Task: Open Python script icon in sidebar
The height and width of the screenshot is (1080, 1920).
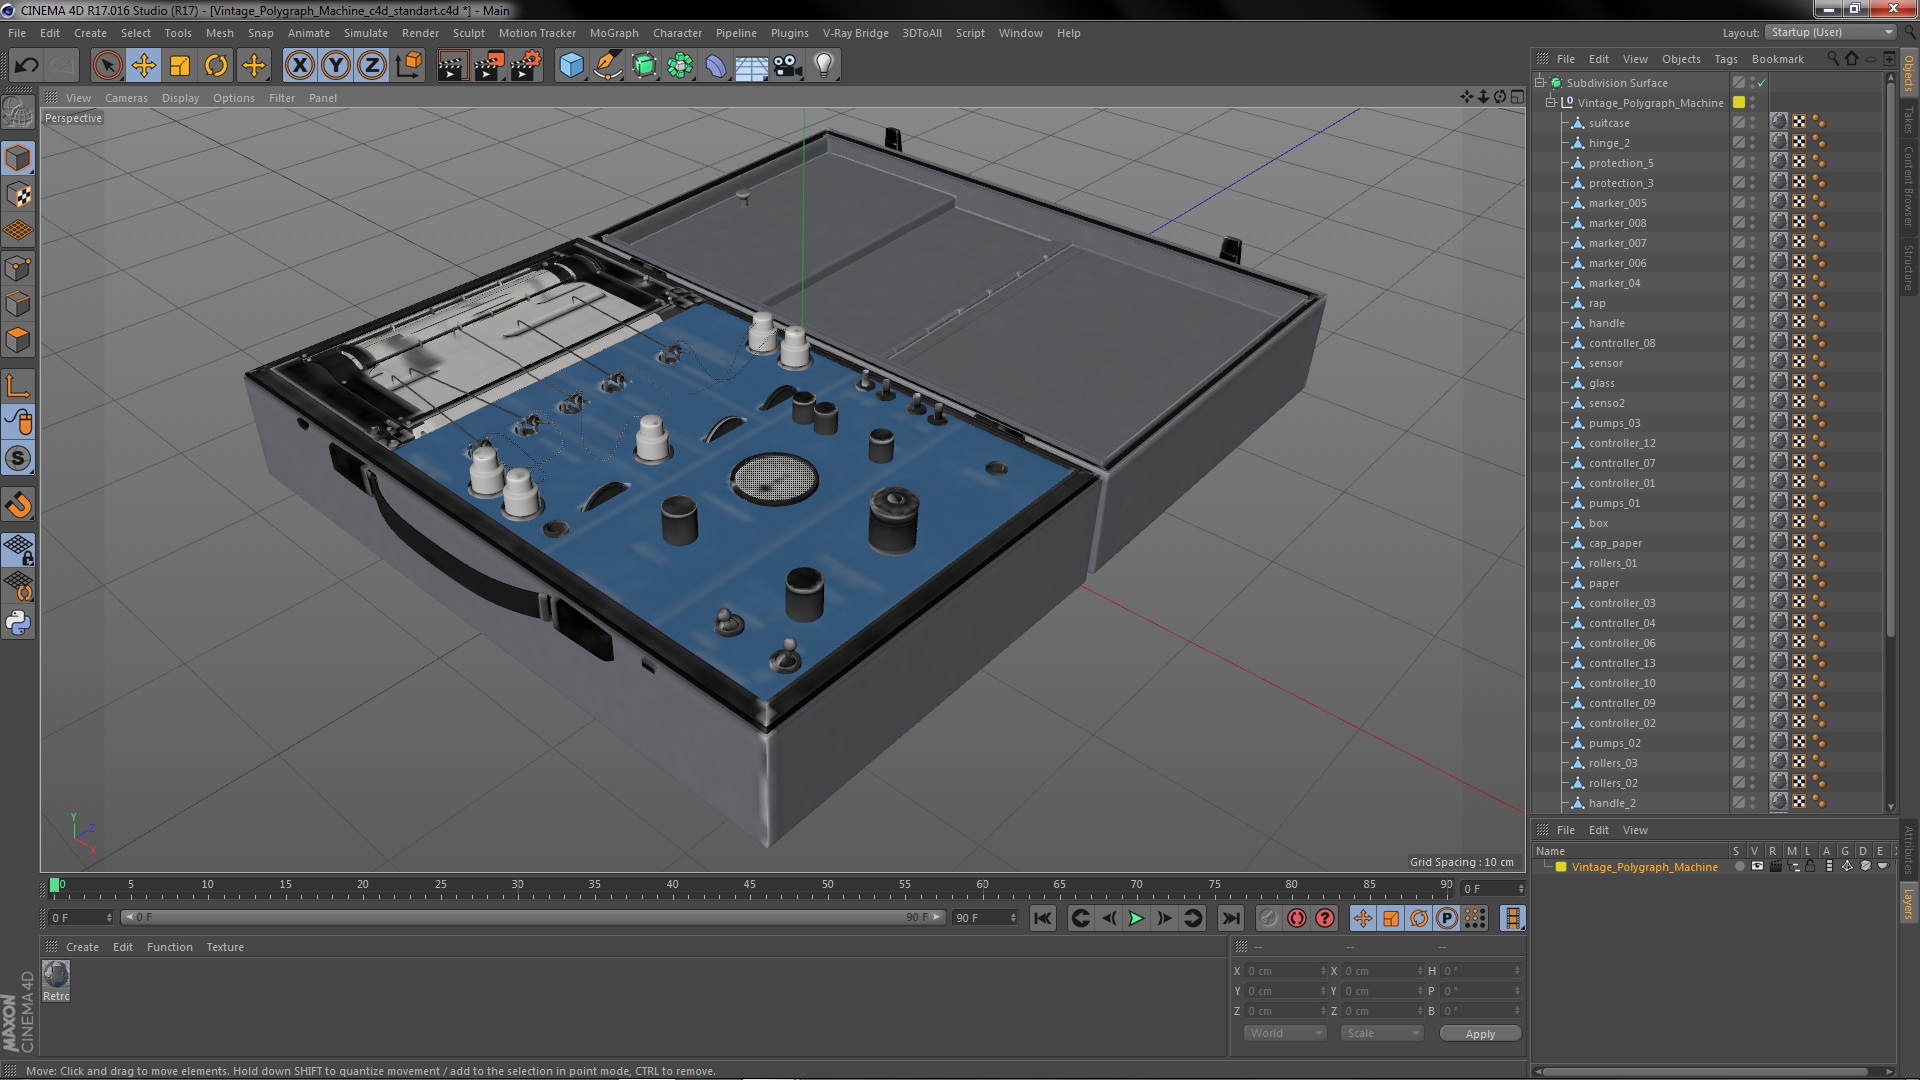Action: (x=18, y=622)
